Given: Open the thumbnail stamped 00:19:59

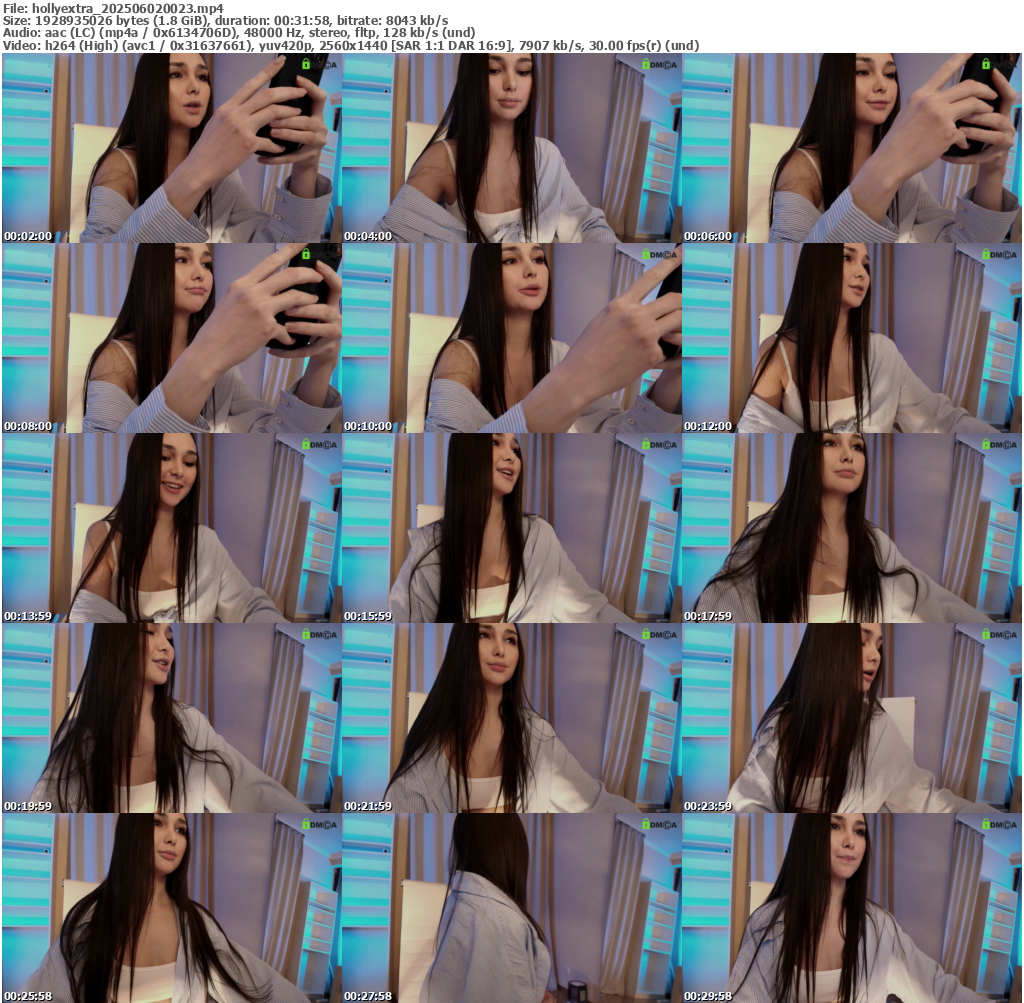Looking at the screenshot, I should click(x=172, y=718).
